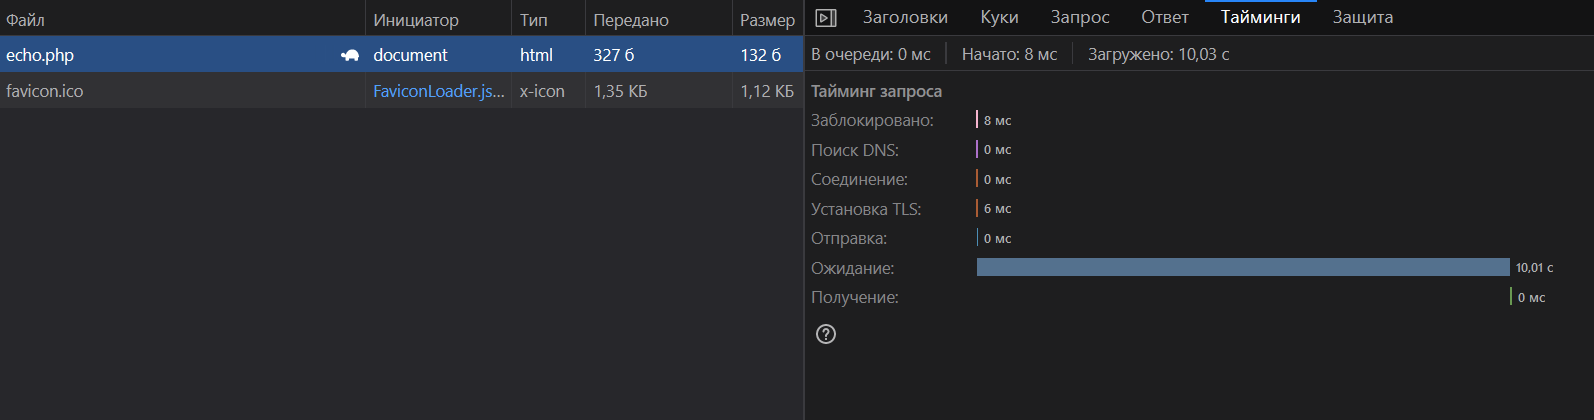Open the Запрос tab
This screenshot has width=1594, height=420.
1080,17
